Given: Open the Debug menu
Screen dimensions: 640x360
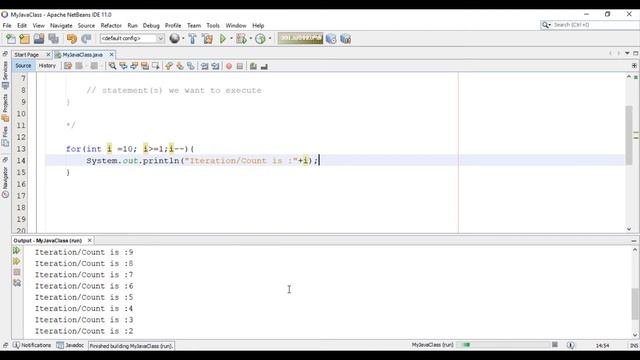Looking at the screenshot, I should tap(151, 25).
